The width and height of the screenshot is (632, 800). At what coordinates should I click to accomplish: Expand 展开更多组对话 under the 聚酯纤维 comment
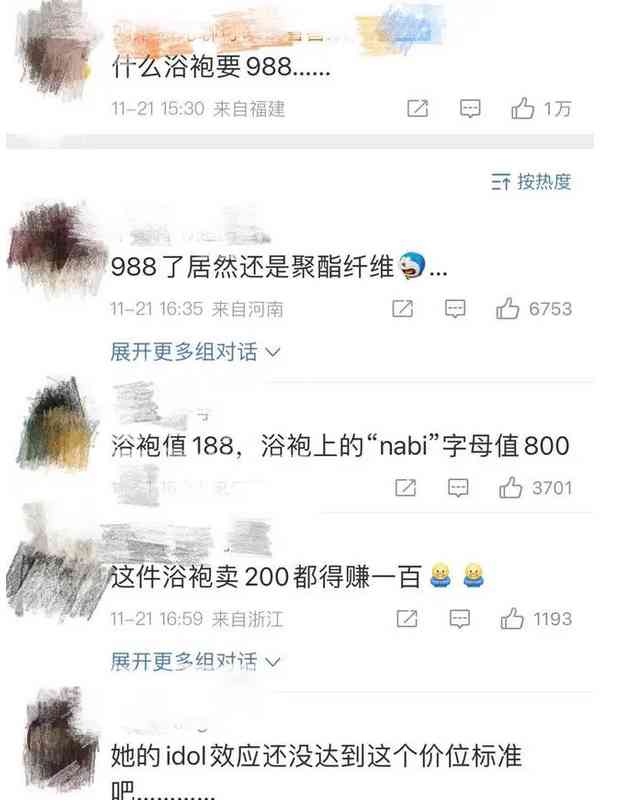pos(195,352)
